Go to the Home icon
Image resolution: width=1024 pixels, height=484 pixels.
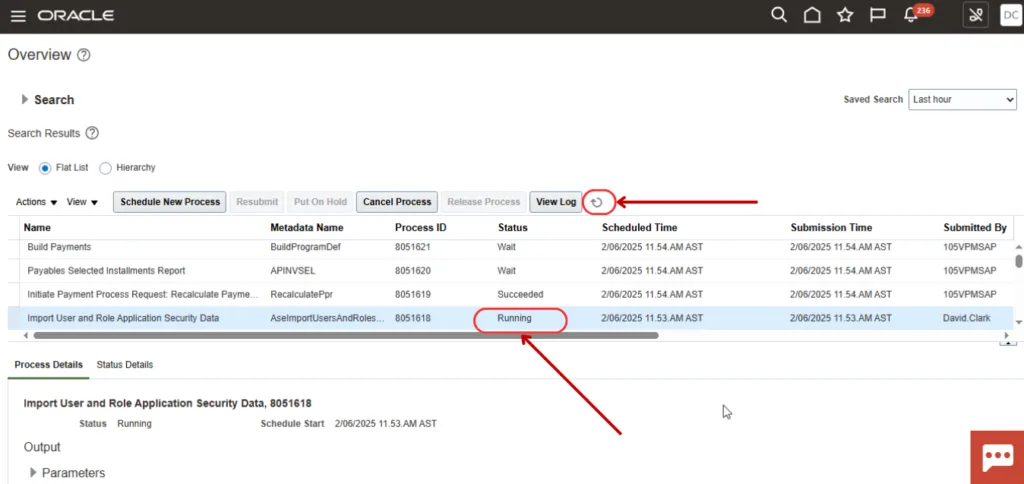[813, 15]
